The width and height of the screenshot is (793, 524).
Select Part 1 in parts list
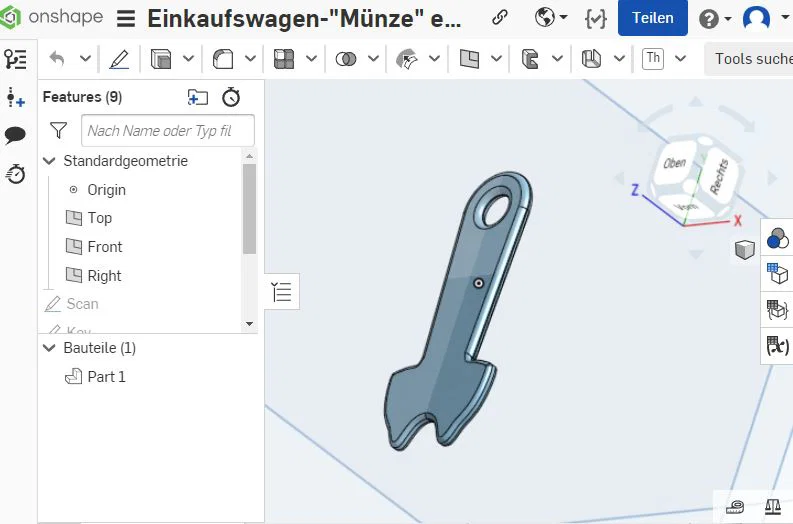point(106,377)
